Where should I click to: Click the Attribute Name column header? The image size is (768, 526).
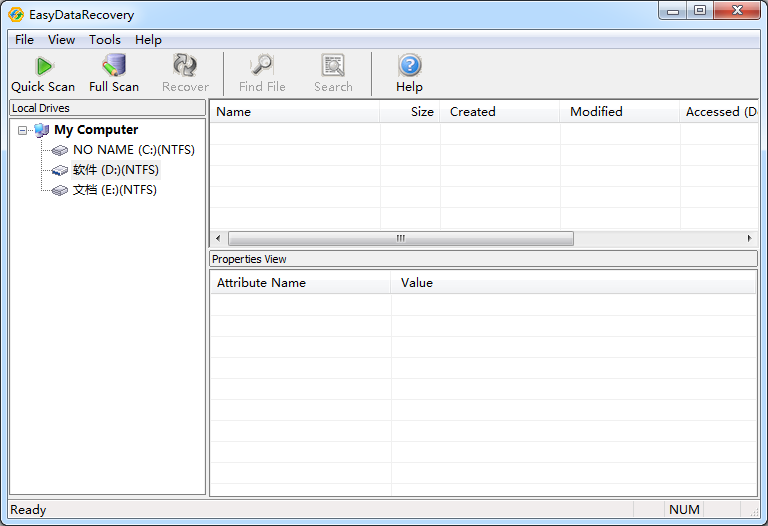point(300,283)
